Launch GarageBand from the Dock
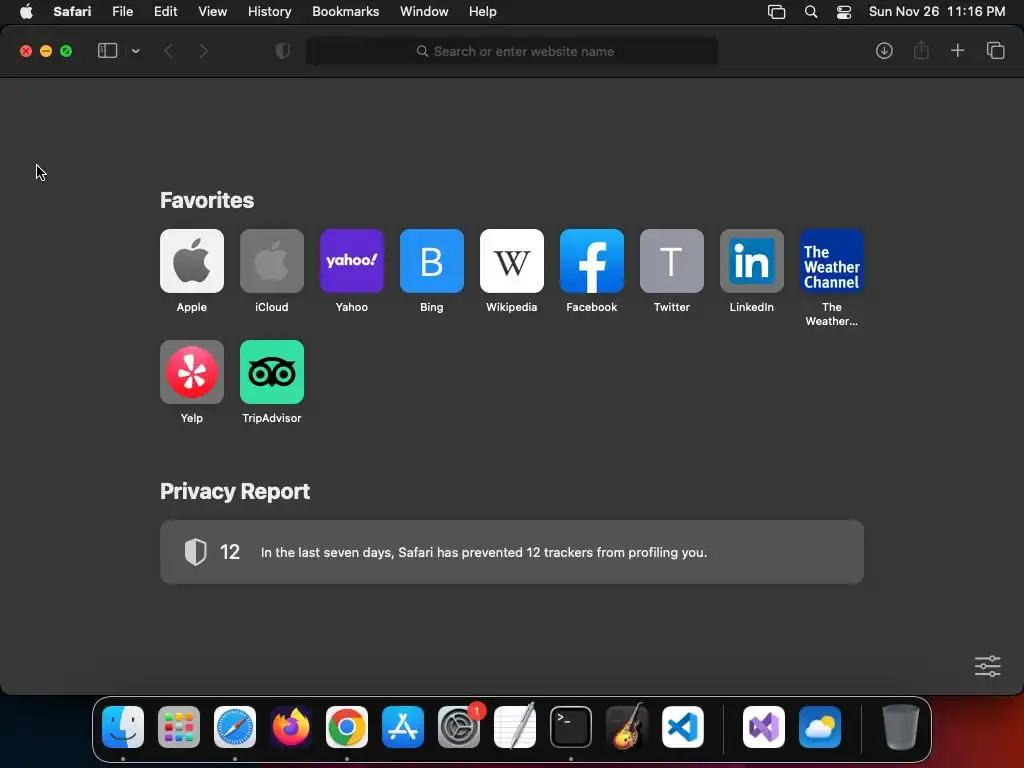1024x768 pixels. tap(627, 727)
